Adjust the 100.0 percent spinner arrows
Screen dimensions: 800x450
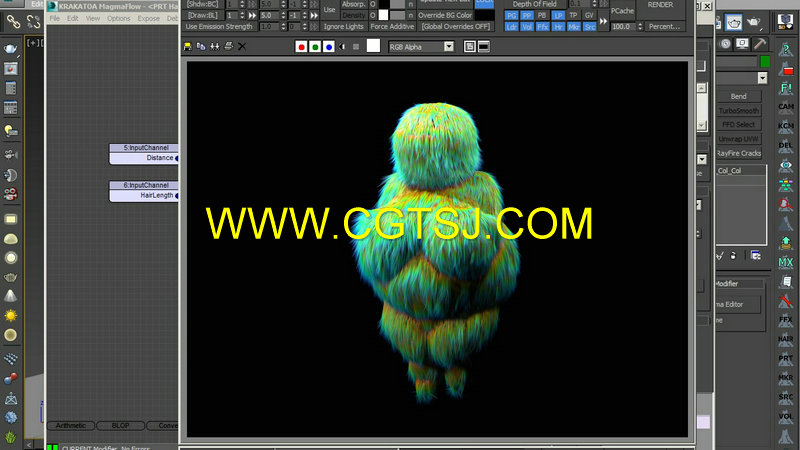coord(640,27)
